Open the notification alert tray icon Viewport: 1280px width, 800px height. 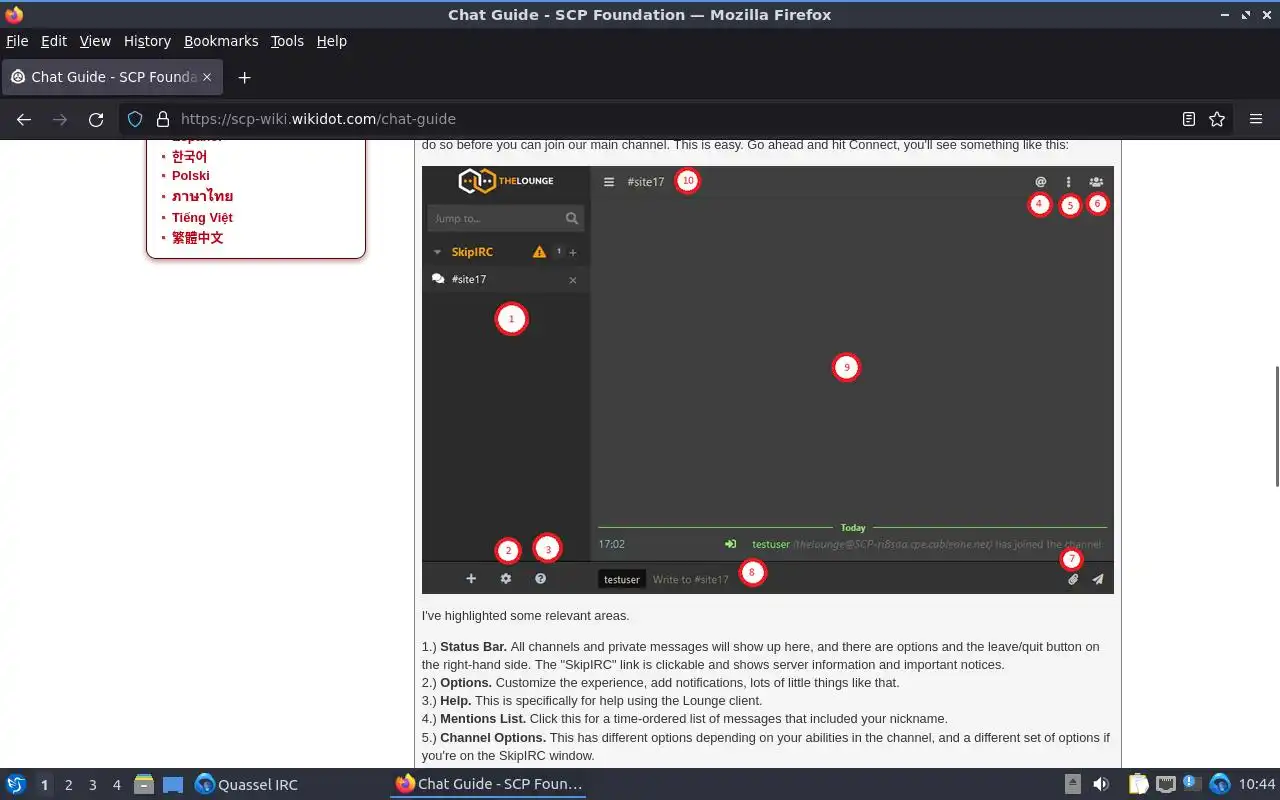point(1192,783)
